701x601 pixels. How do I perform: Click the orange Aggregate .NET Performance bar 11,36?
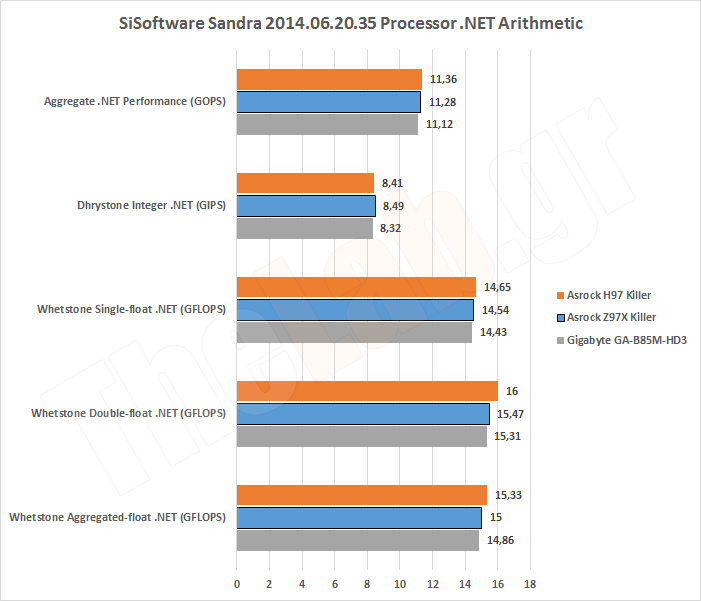(x=329, y=80)
